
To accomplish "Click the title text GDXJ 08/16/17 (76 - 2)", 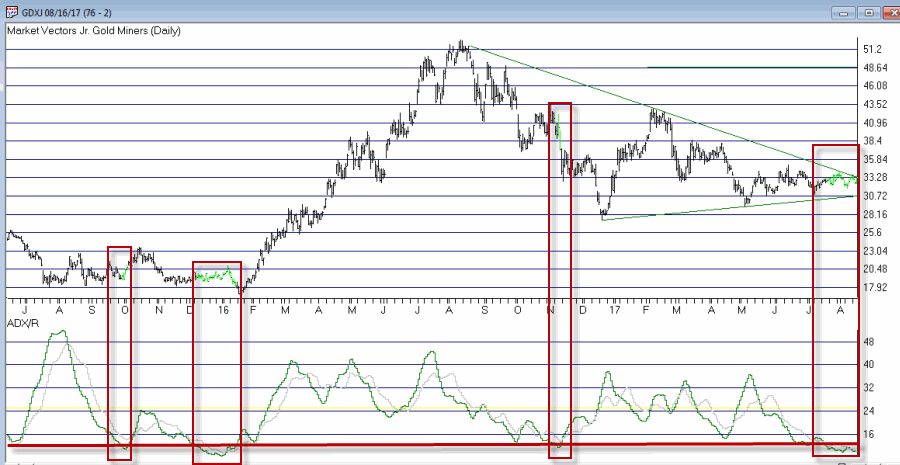I will [x=68, y=11].
